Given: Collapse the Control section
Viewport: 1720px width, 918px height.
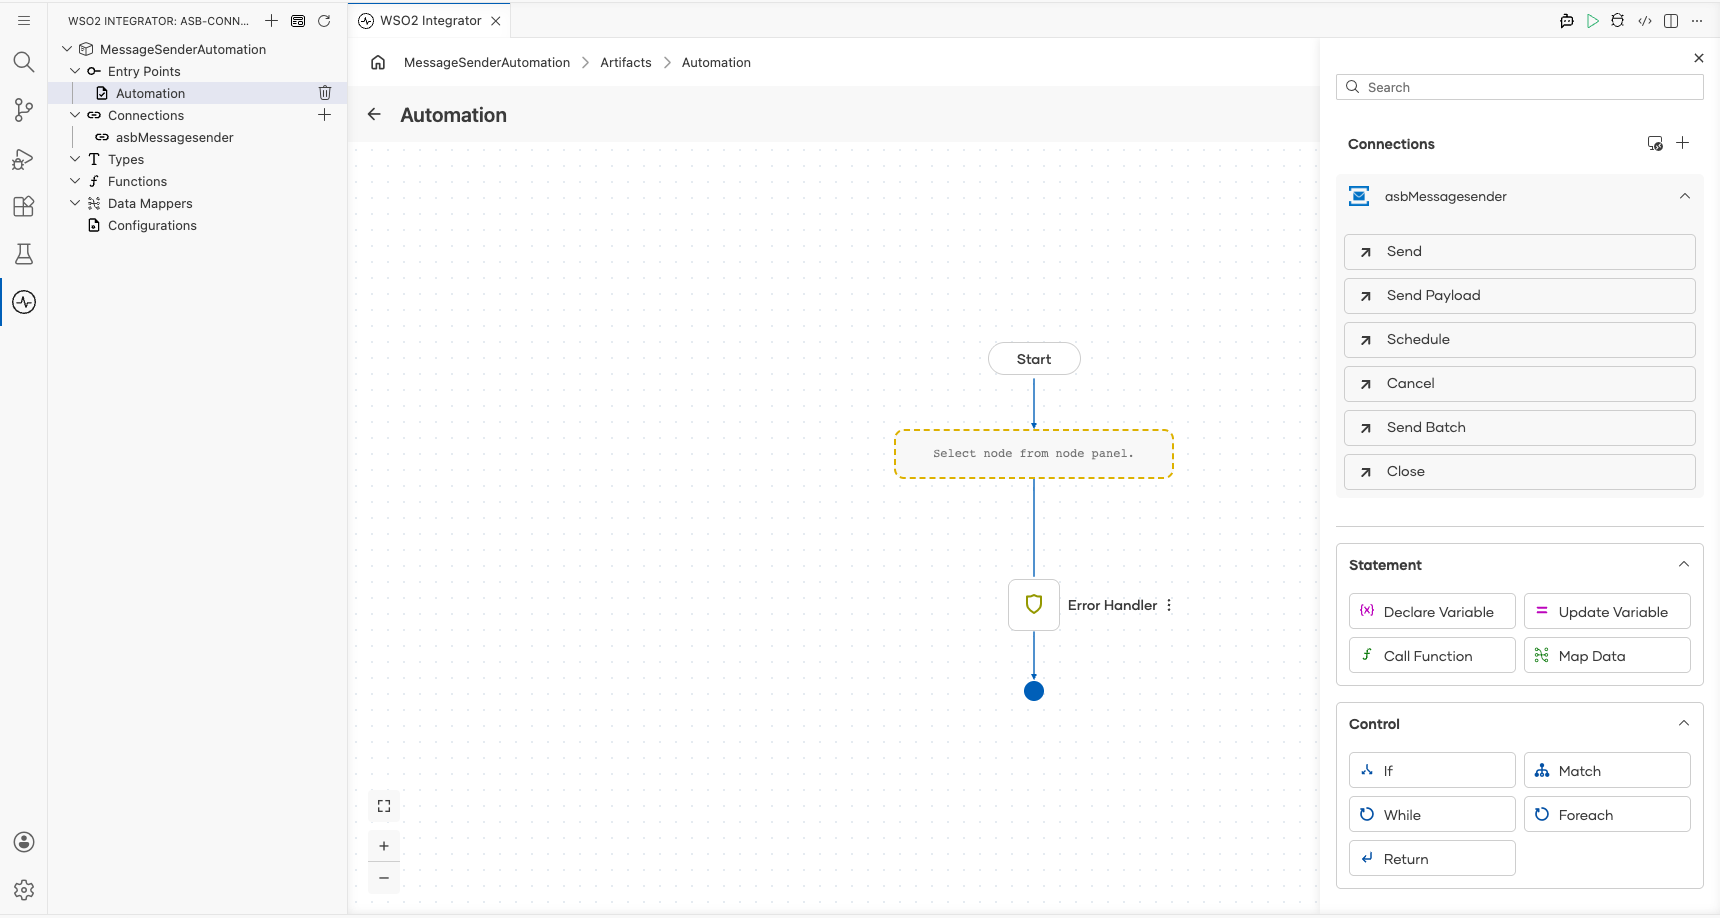Looking at the screenshot, I should pos(1684,723).
